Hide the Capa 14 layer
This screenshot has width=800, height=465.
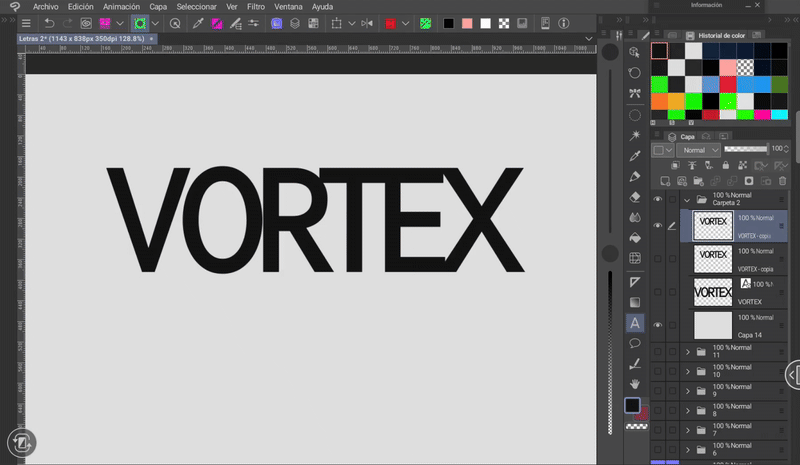[x=657, y=325]
